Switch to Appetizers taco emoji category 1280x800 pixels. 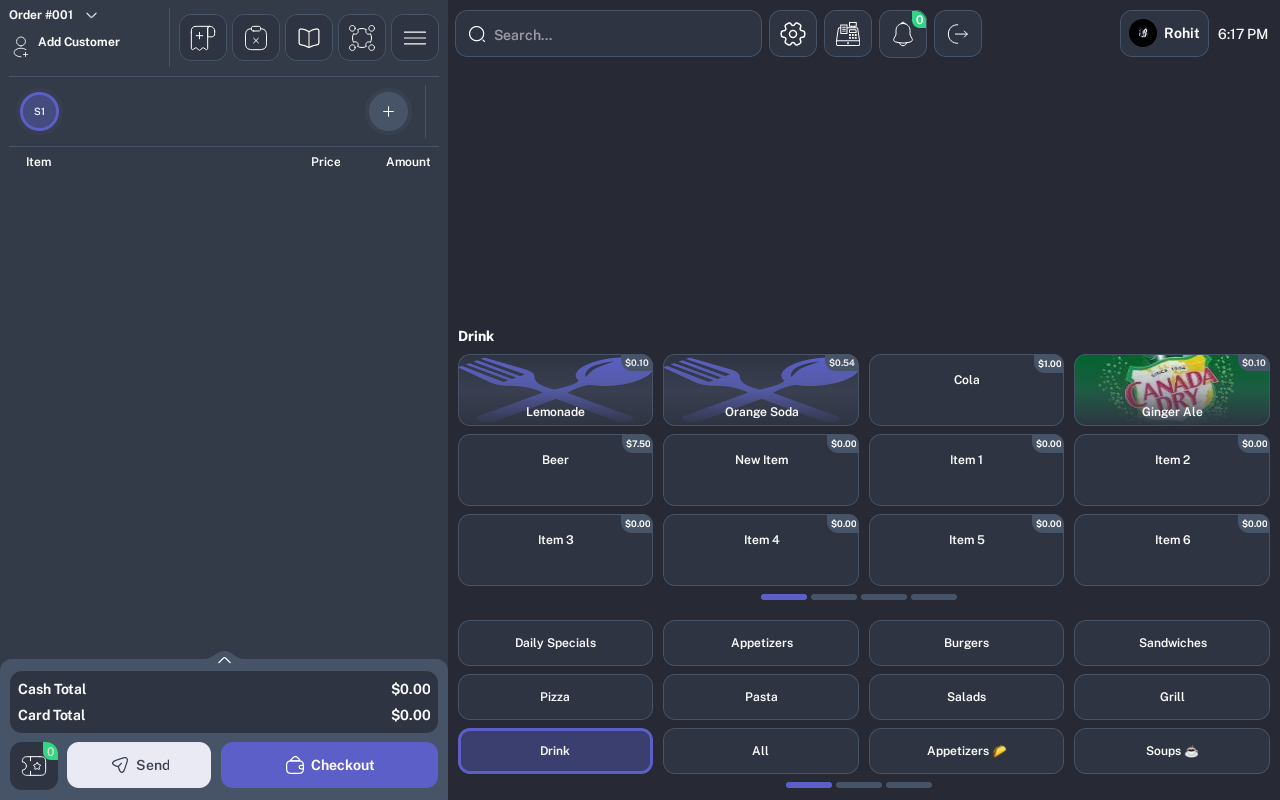click(x=966, y=751)
